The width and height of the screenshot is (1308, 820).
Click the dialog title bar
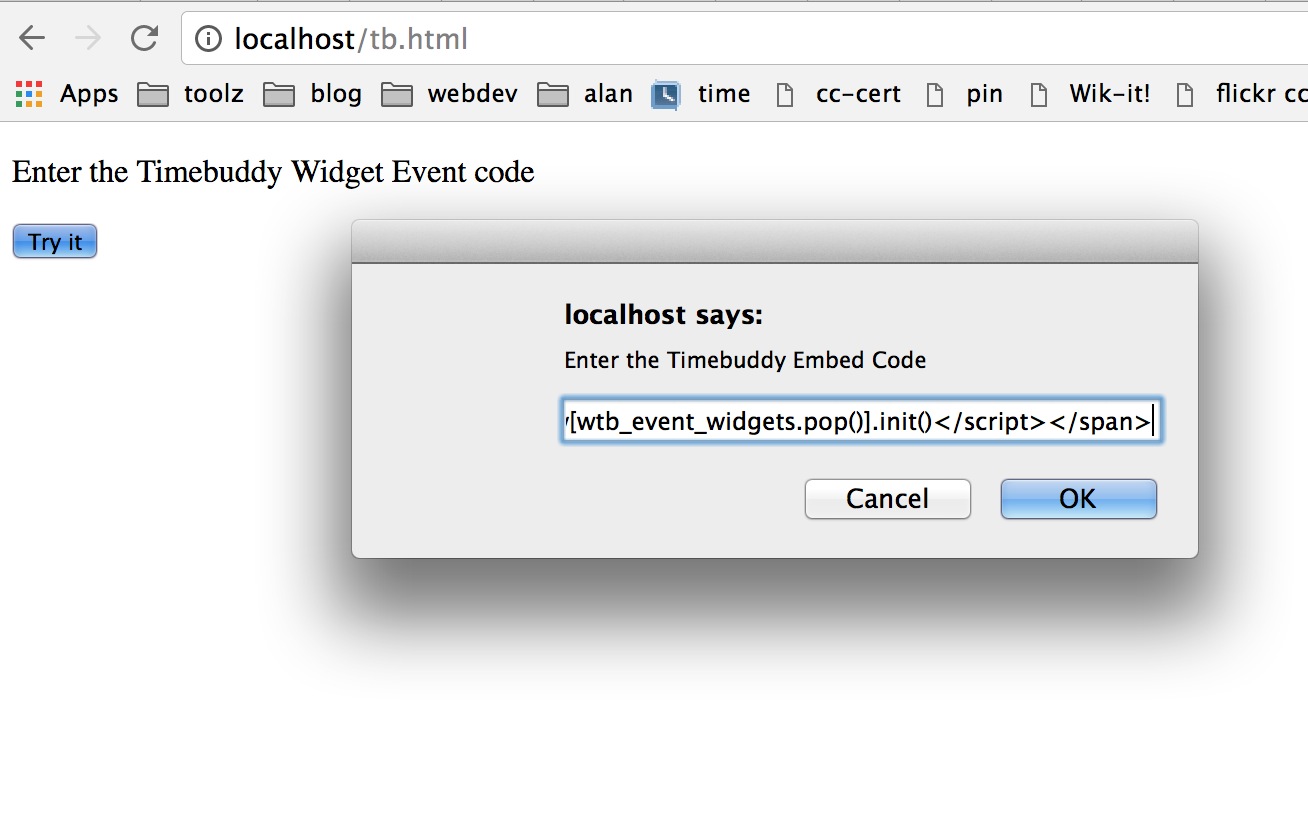774,241
